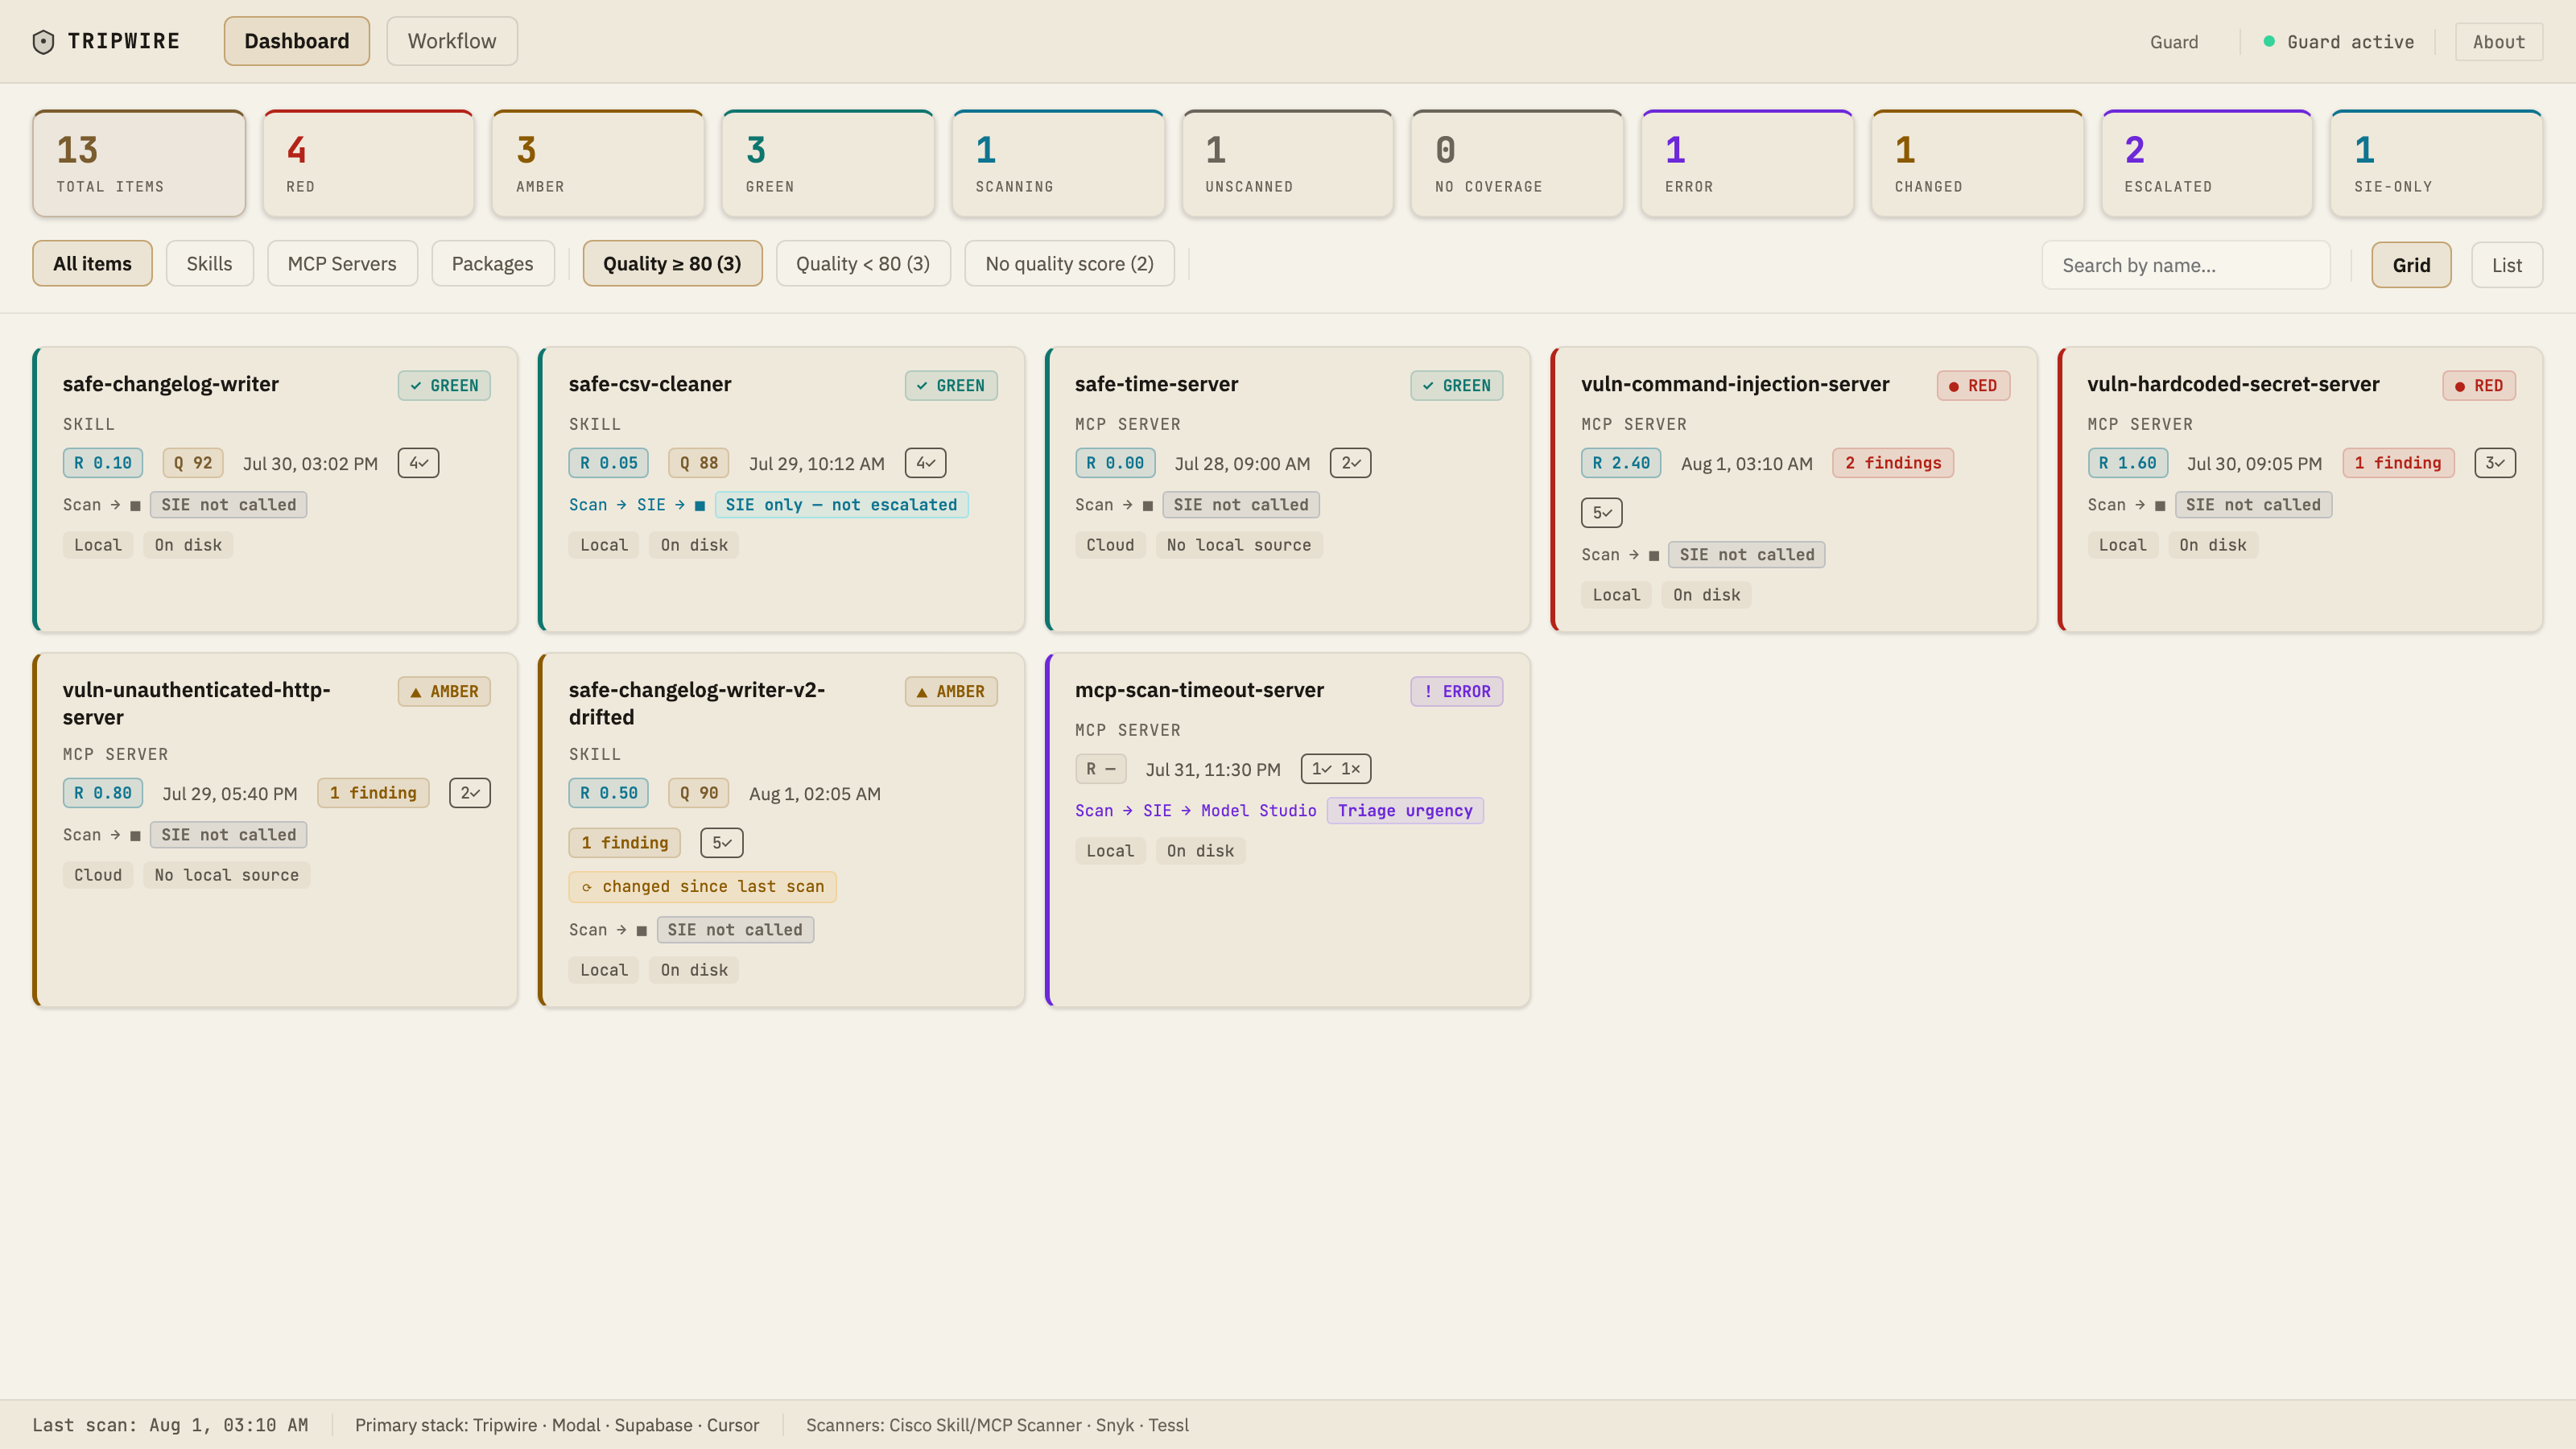
Task: Click the Triage urgency tag
Action: point(1405,811)
